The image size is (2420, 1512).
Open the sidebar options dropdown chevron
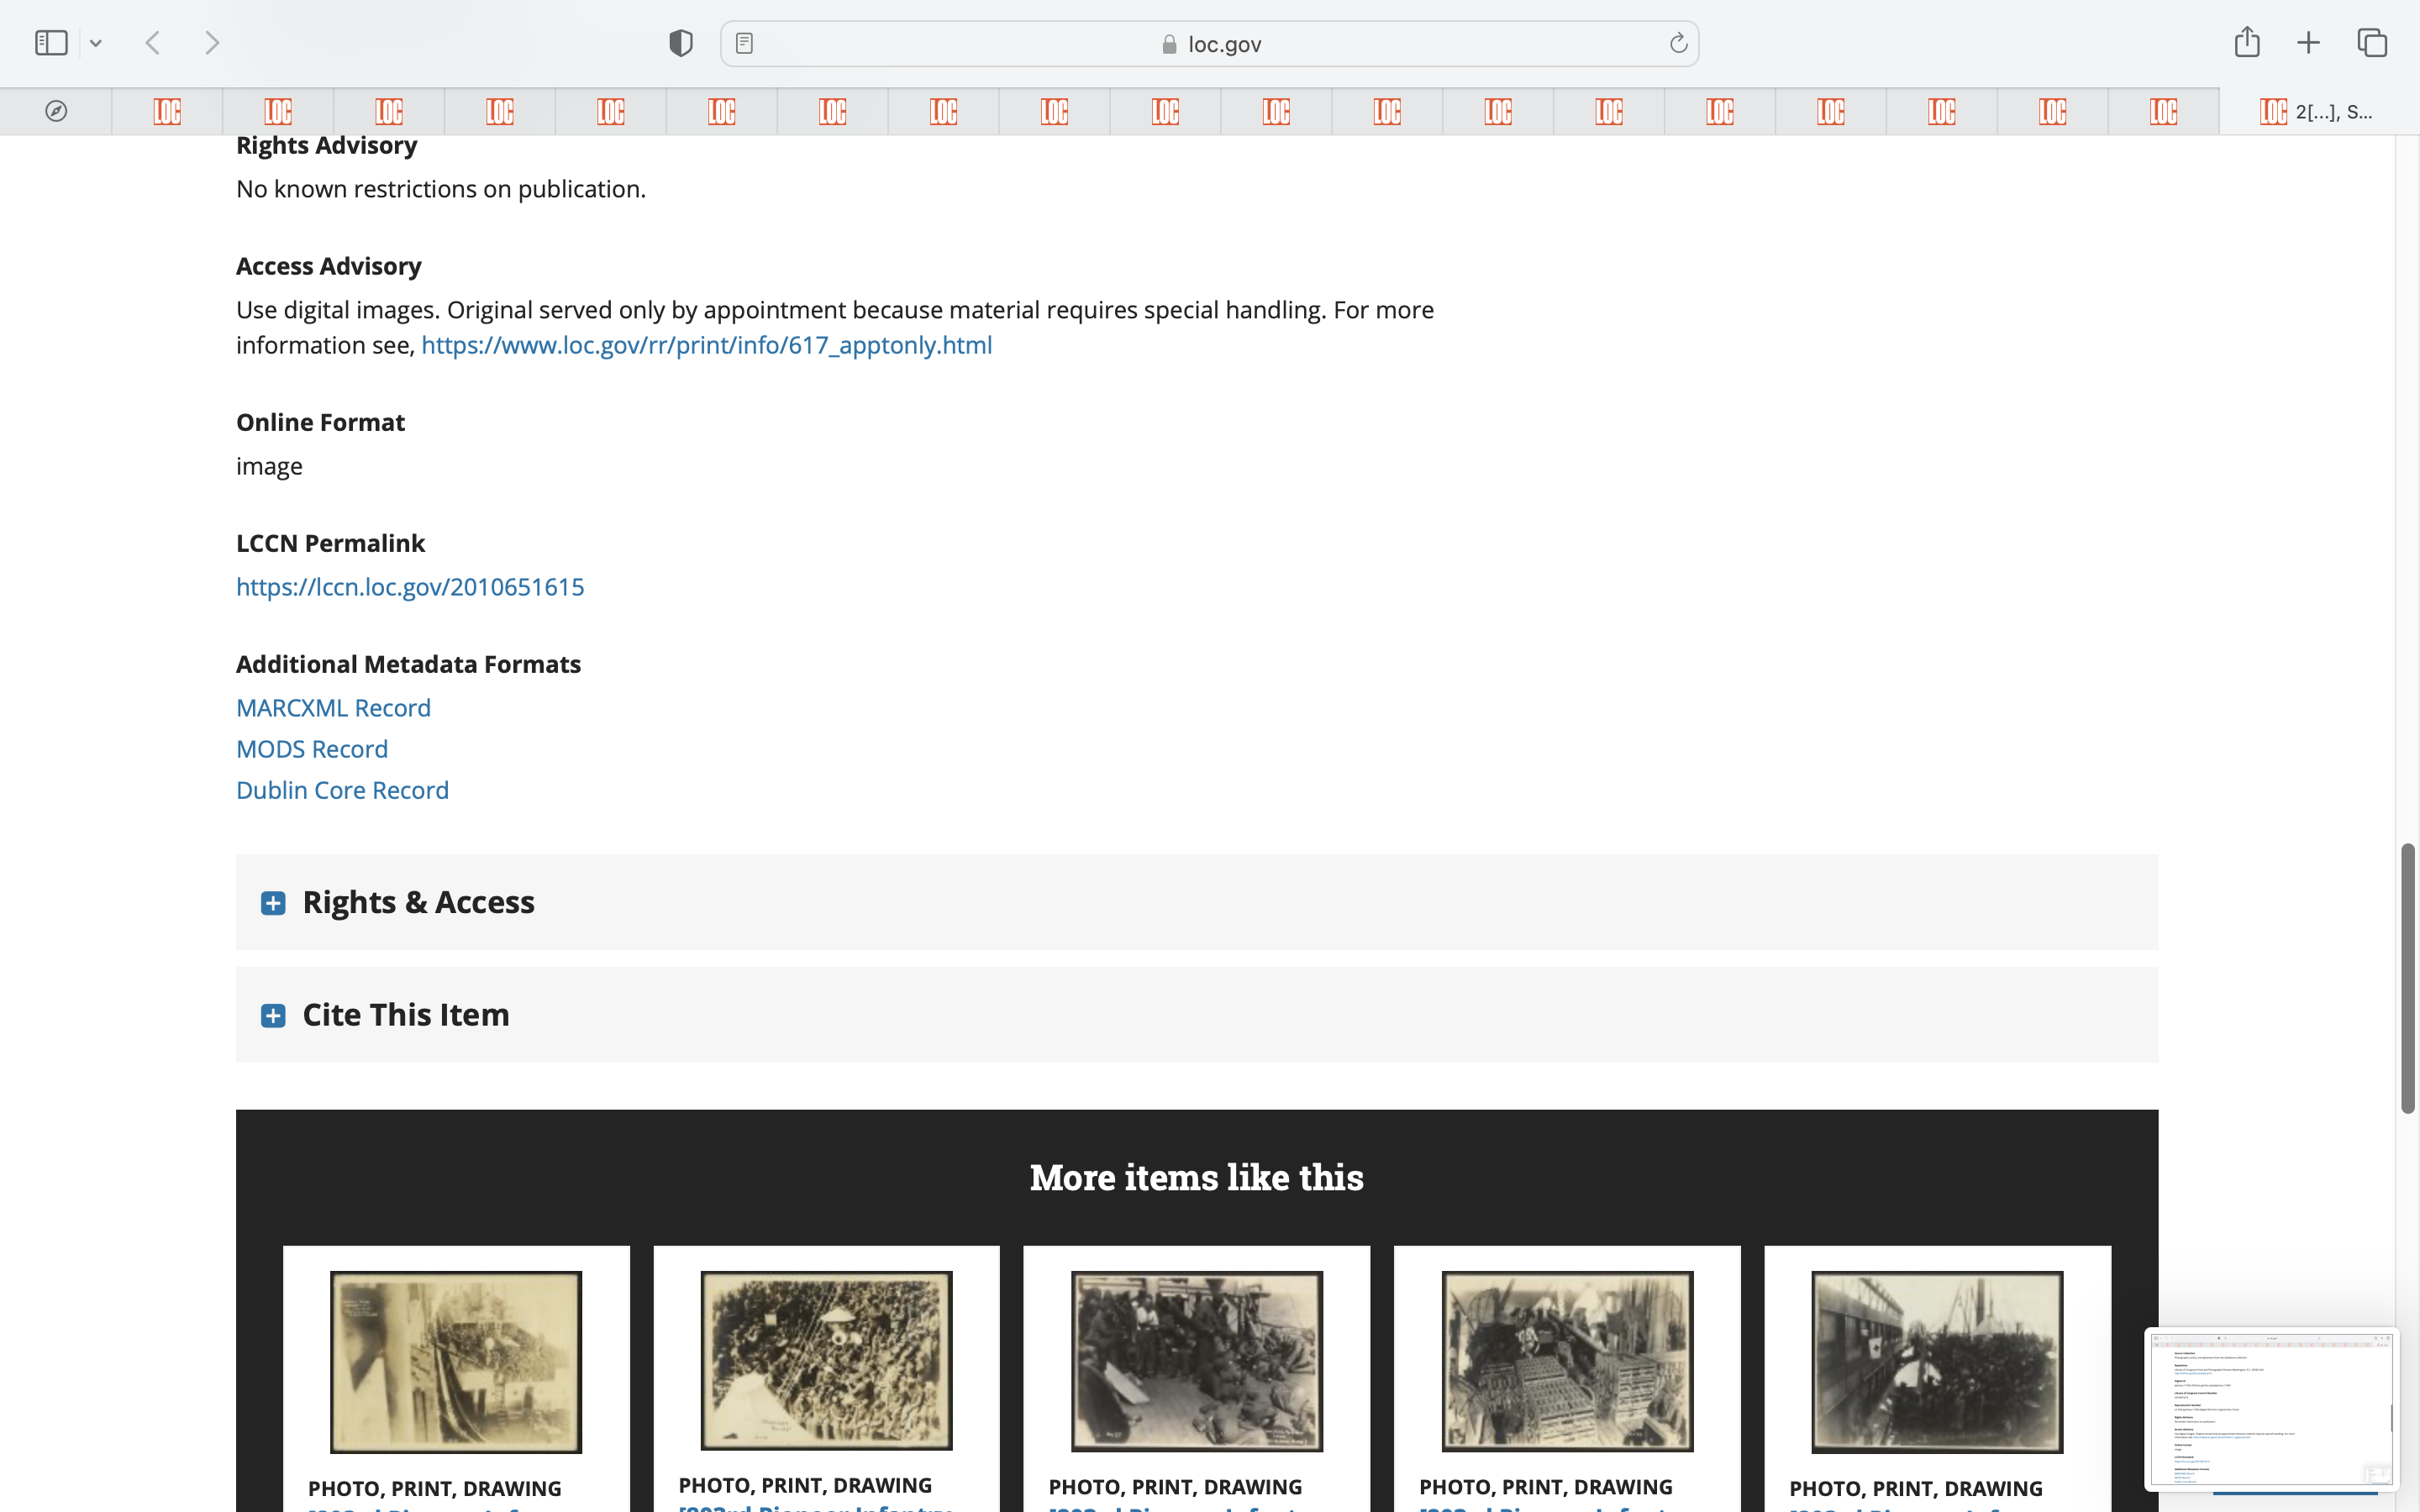click(96, 43)
